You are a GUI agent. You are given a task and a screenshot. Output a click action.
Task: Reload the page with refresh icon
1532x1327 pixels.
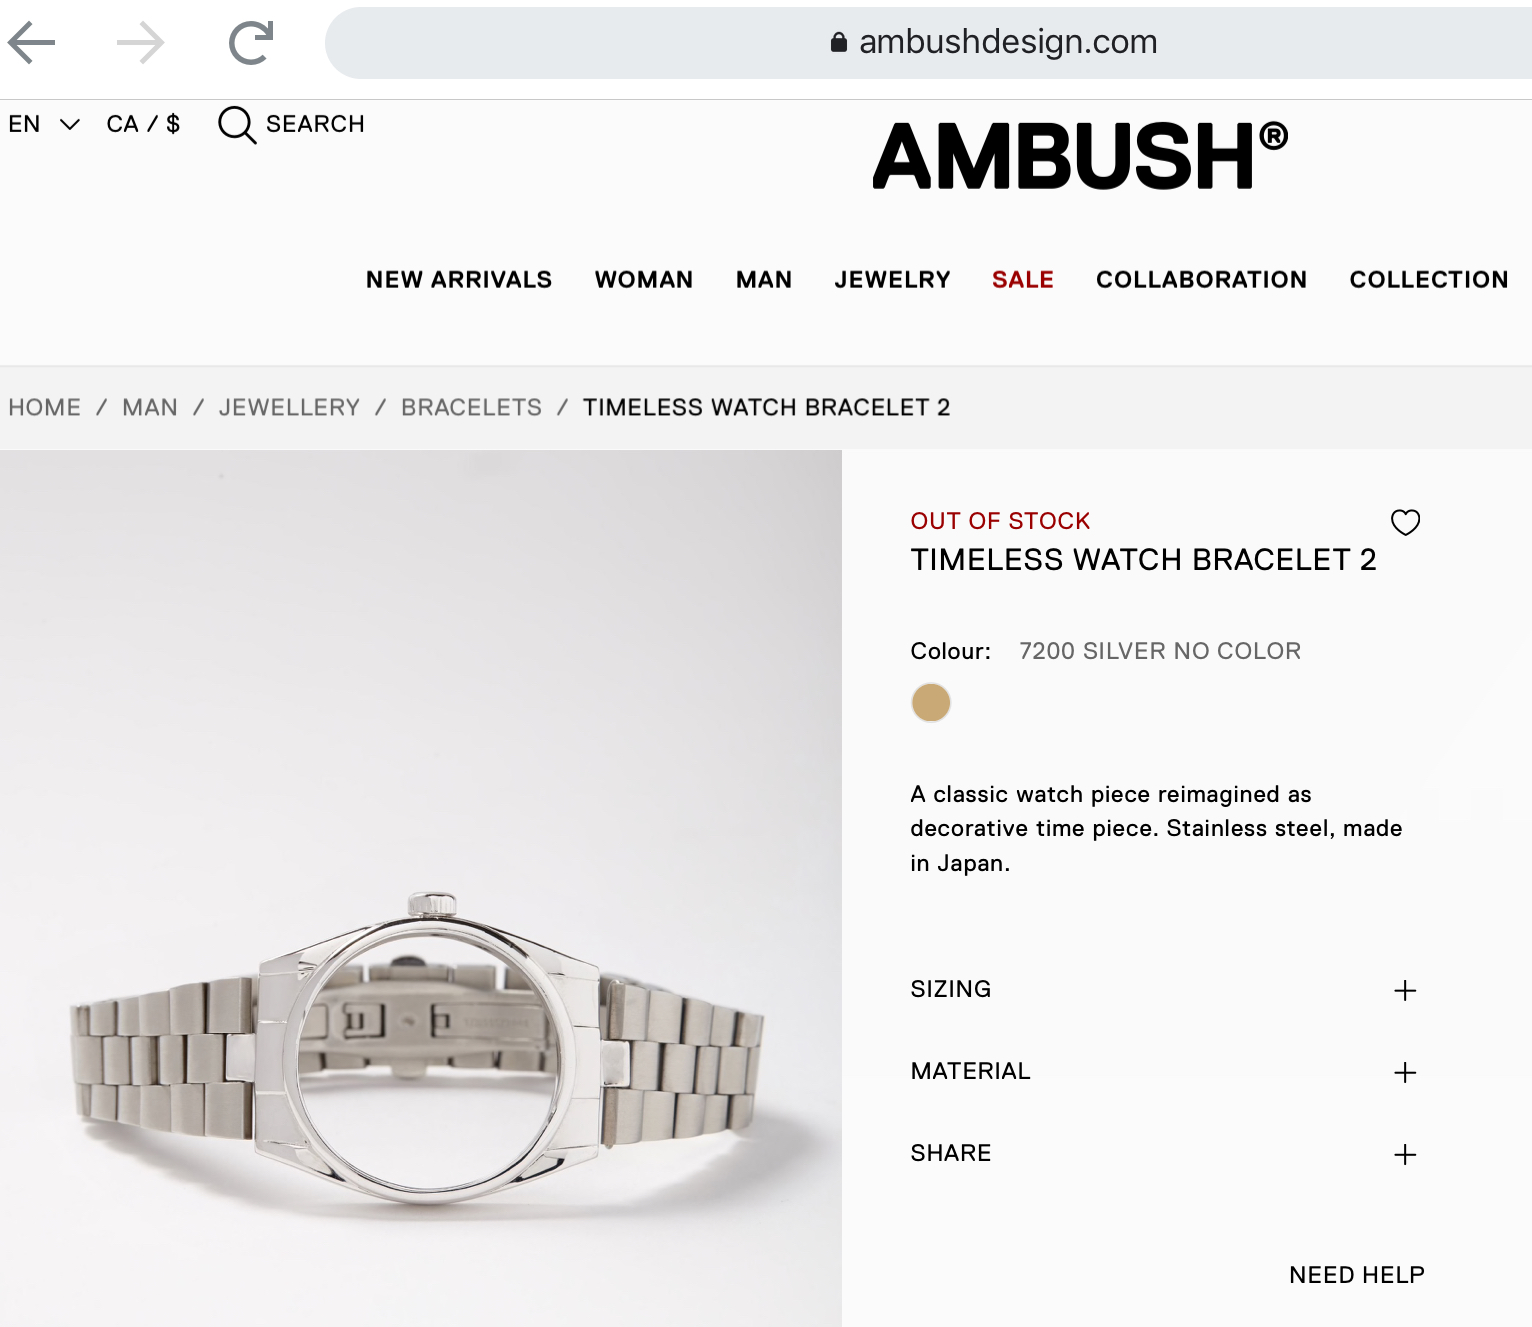click(x=250, y=42)
